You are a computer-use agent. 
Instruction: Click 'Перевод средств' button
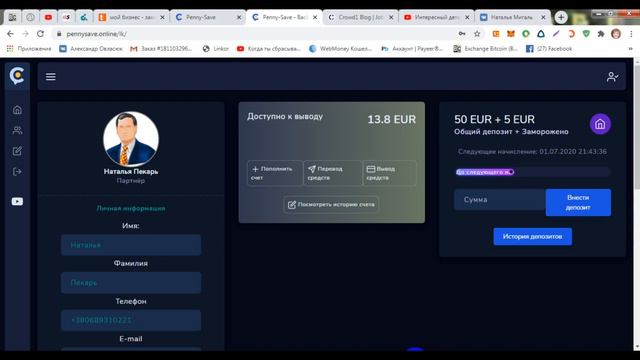tap(332, 173)
